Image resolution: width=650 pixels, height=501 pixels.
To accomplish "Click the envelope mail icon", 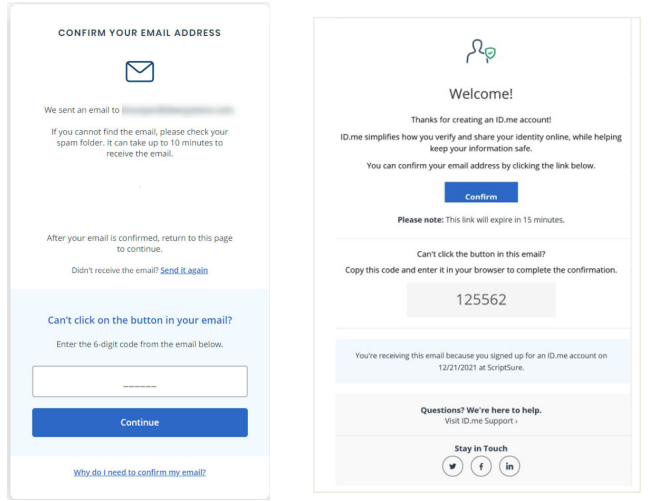I will pyautogui.click(x=139, y=72).
